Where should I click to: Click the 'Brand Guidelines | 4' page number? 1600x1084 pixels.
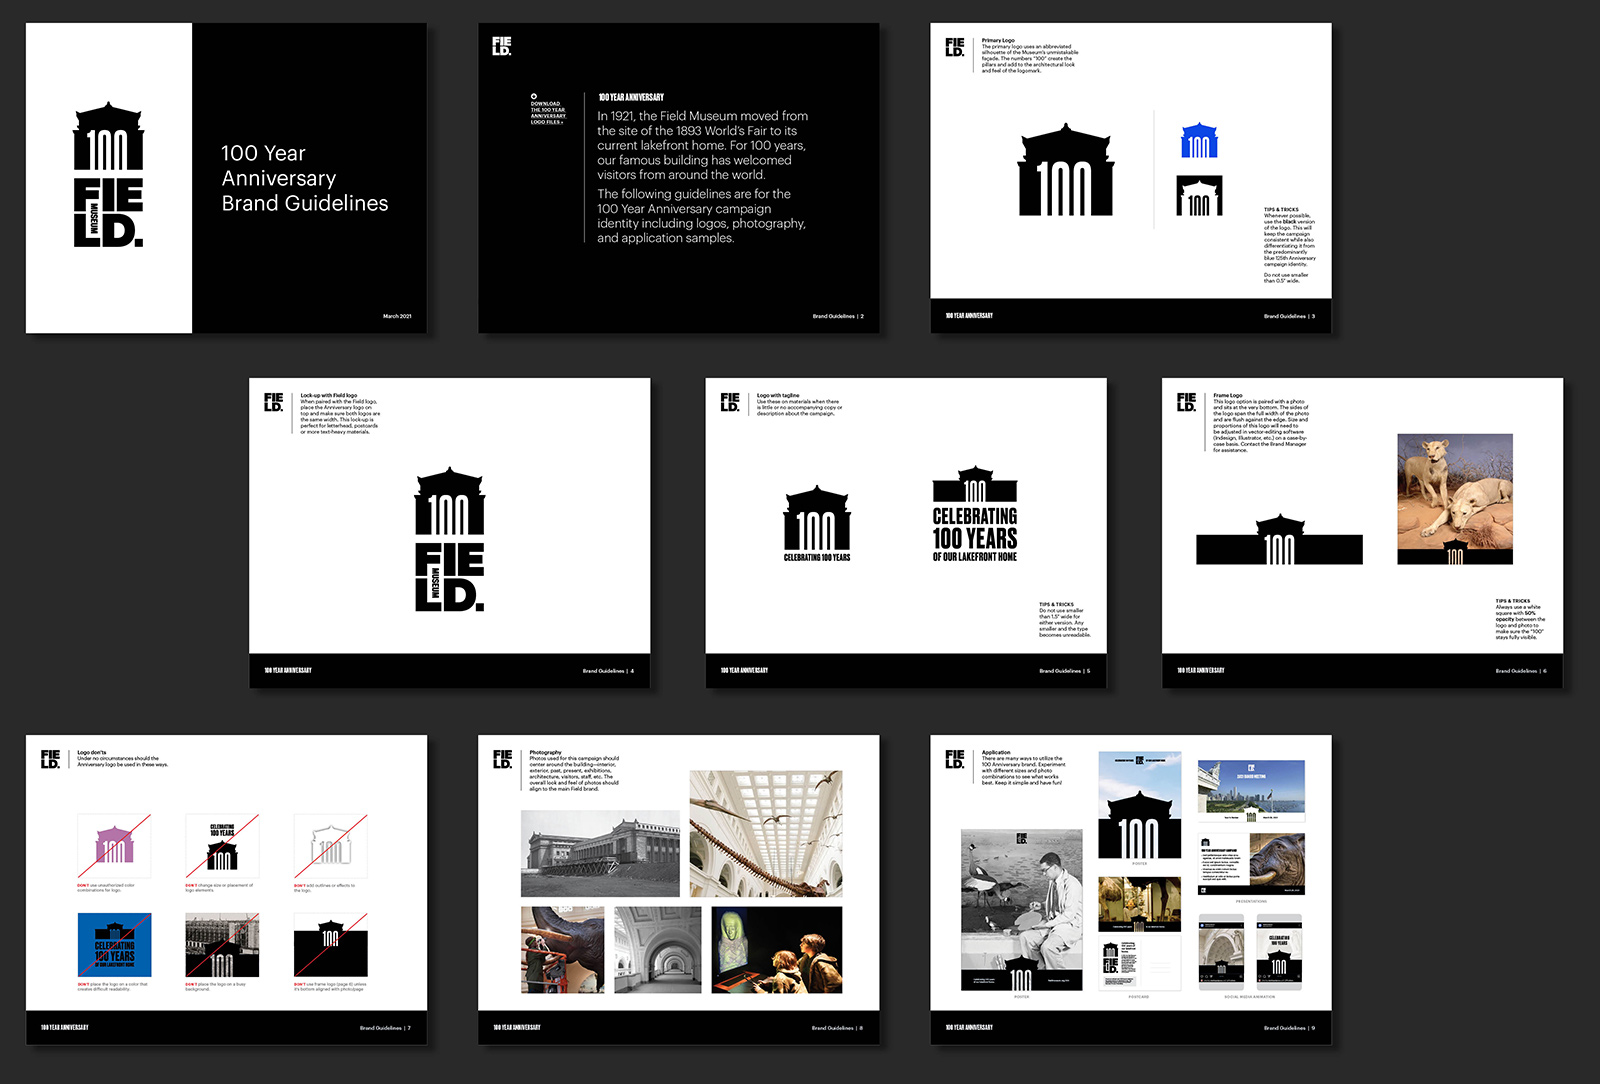coord(608,671)
